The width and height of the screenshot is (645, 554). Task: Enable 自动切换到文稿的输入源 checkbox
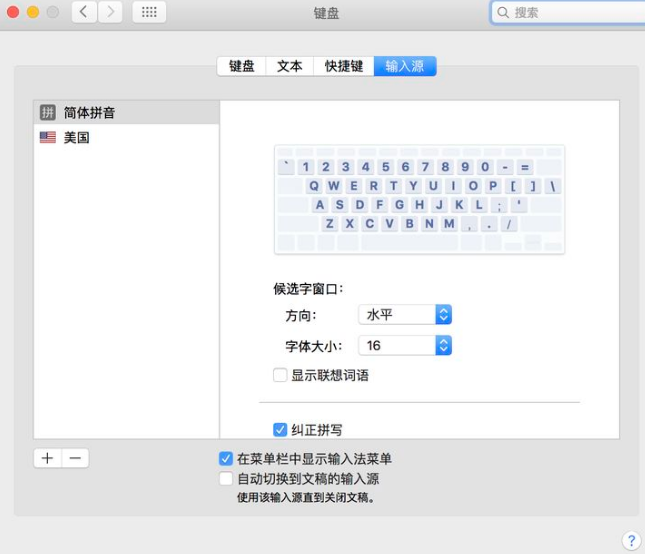coord(226,479)
